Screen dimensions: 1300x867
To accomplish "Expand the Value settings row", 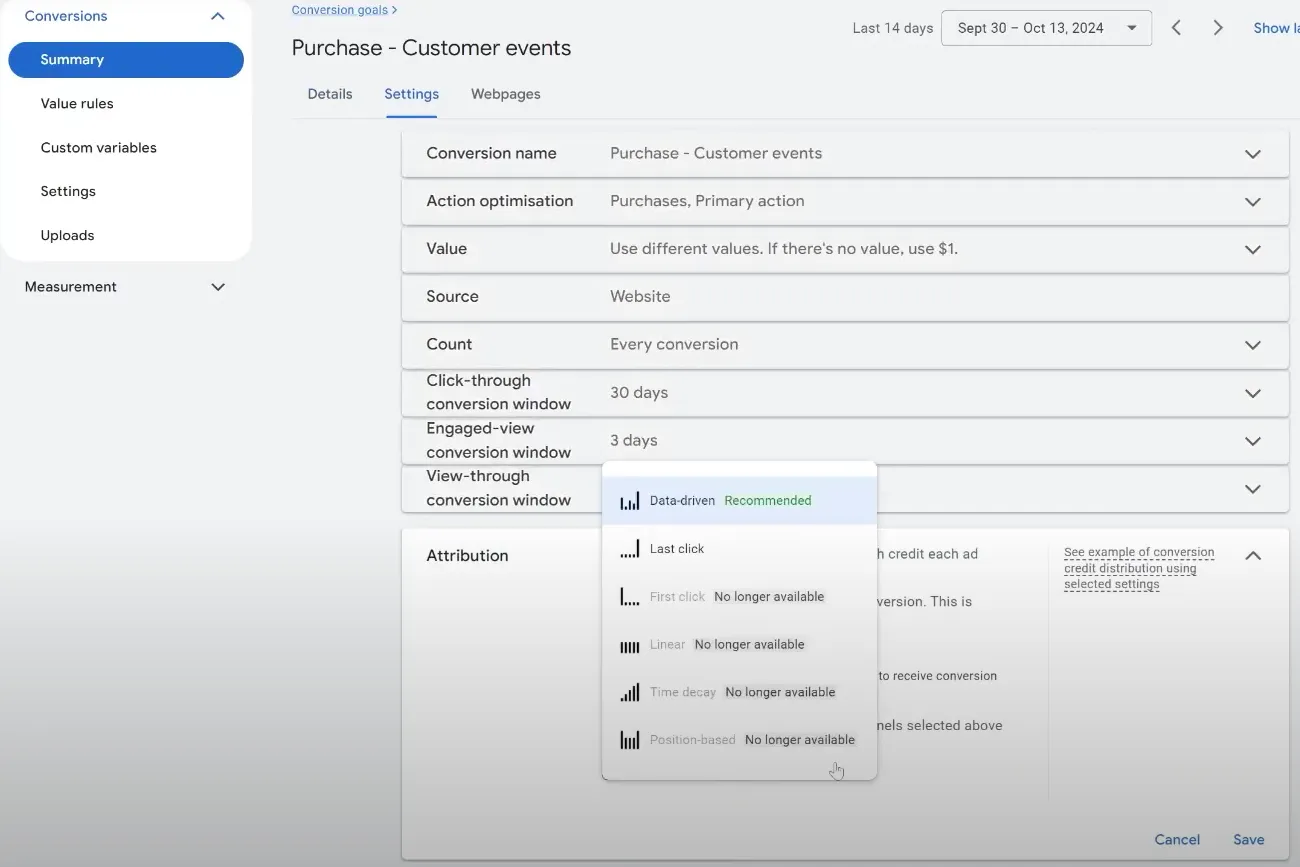I will click(1253, 250).
